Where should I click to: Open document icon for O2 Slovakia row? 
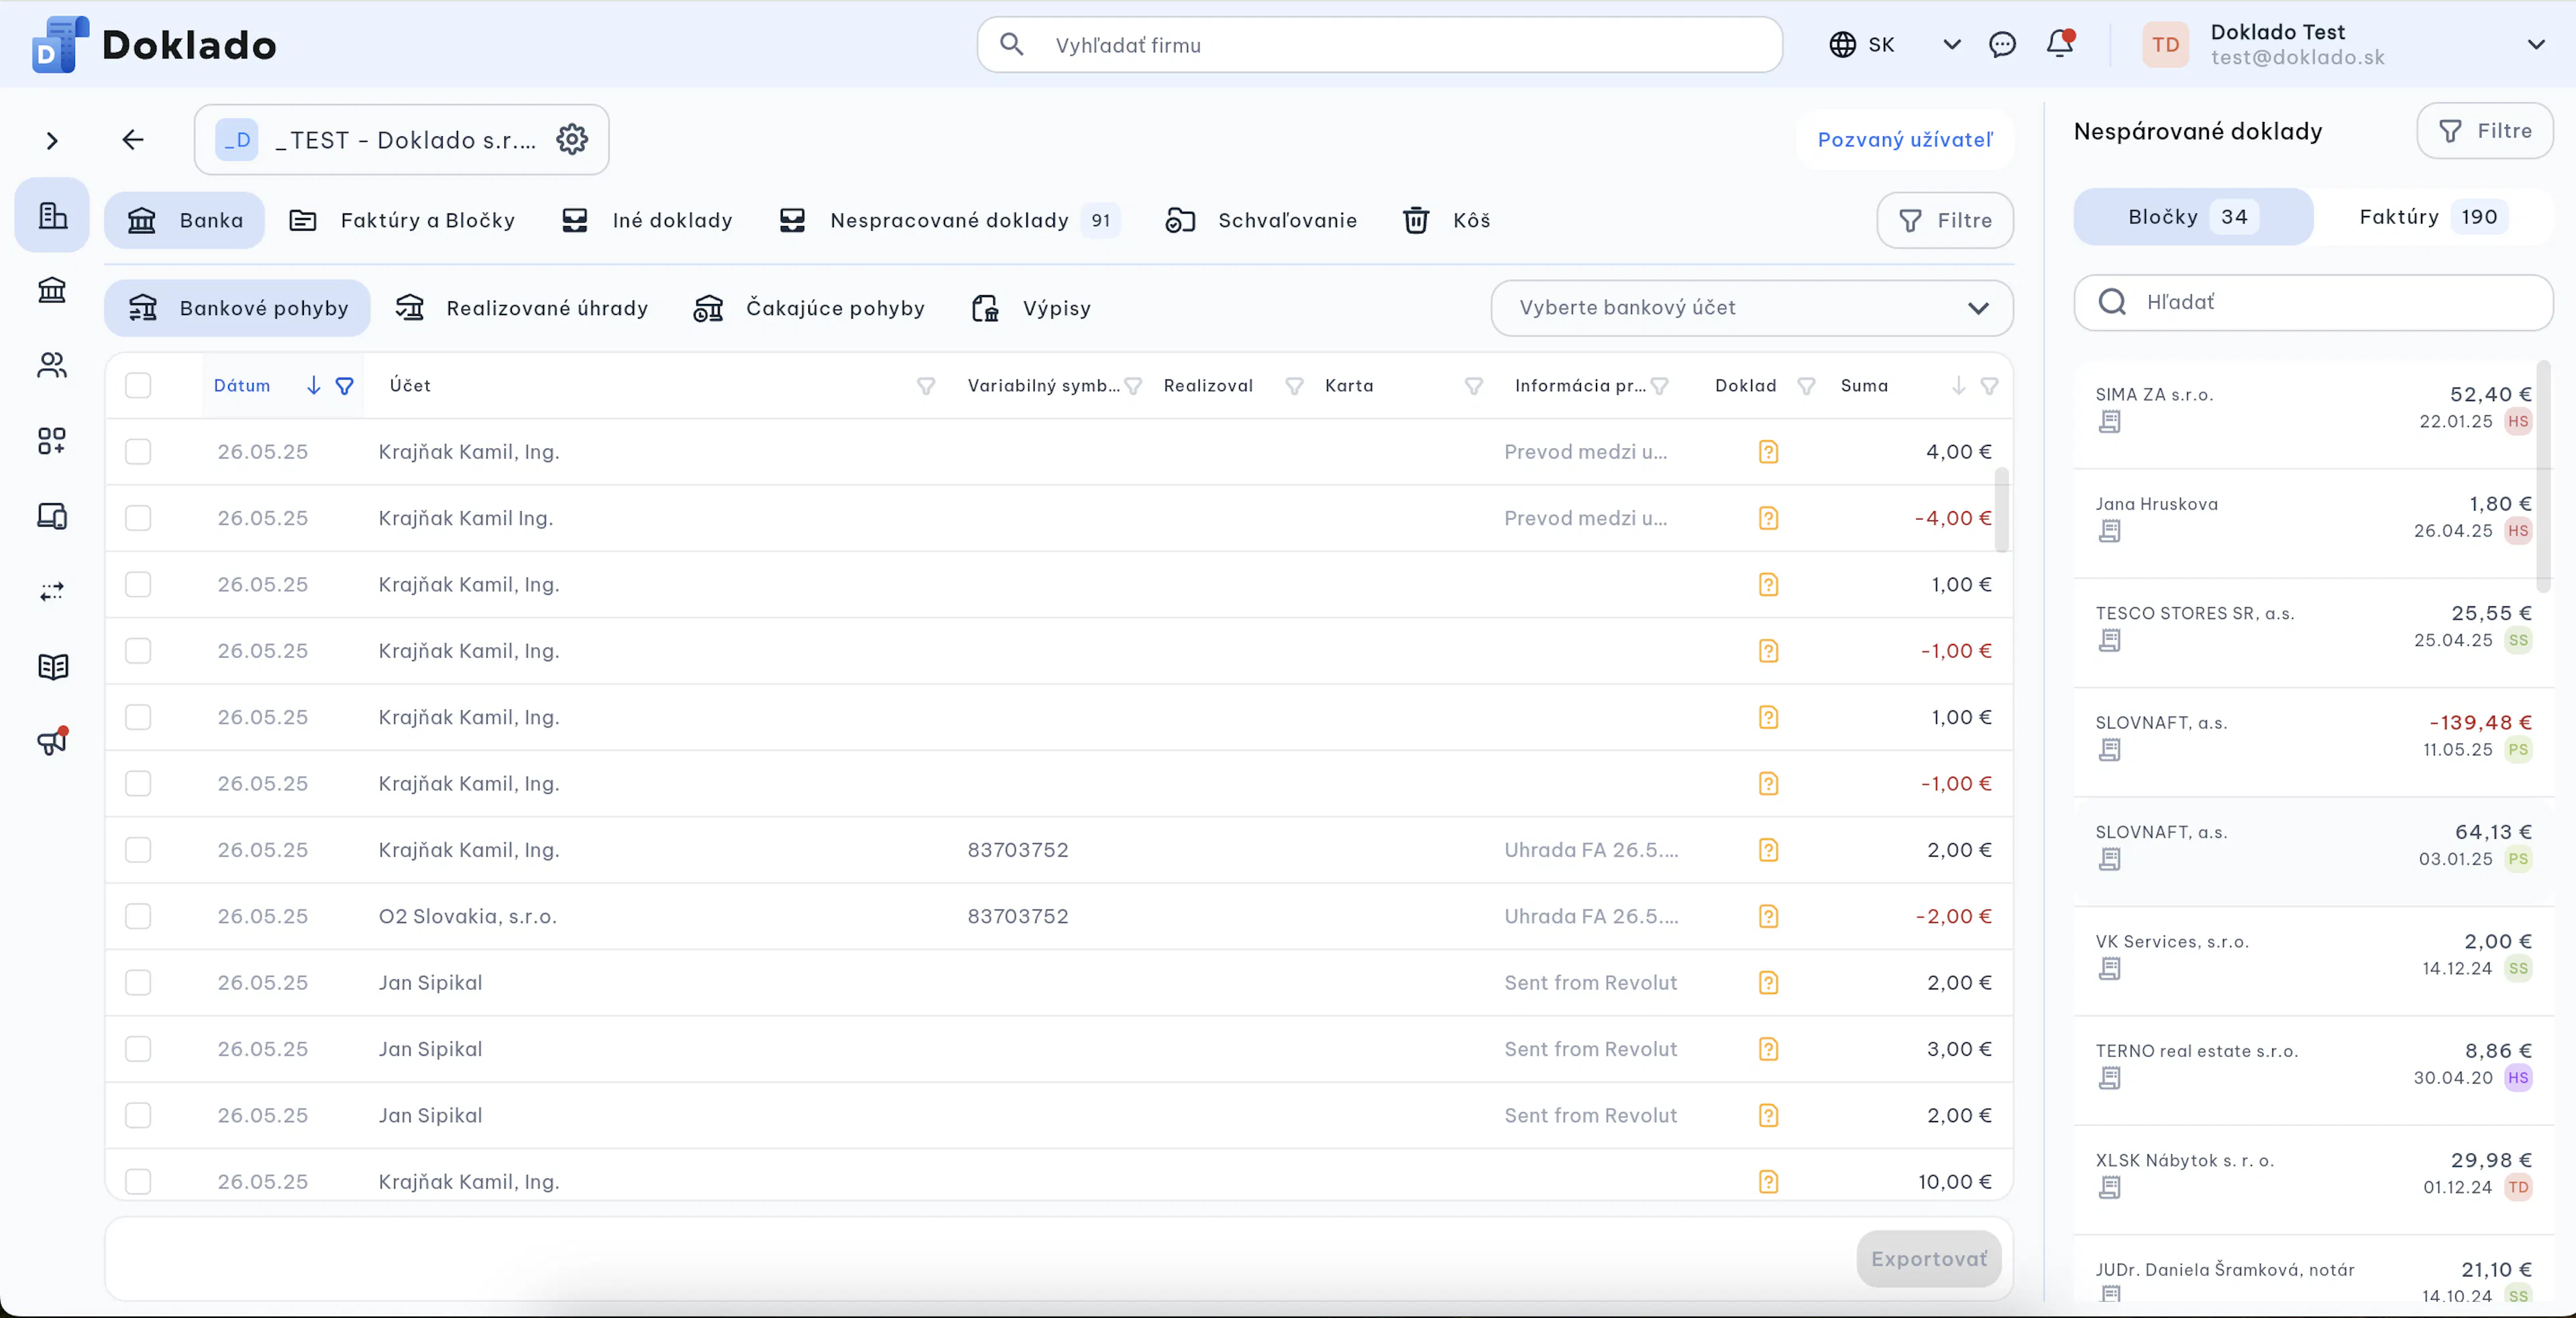pos(1768,916)
